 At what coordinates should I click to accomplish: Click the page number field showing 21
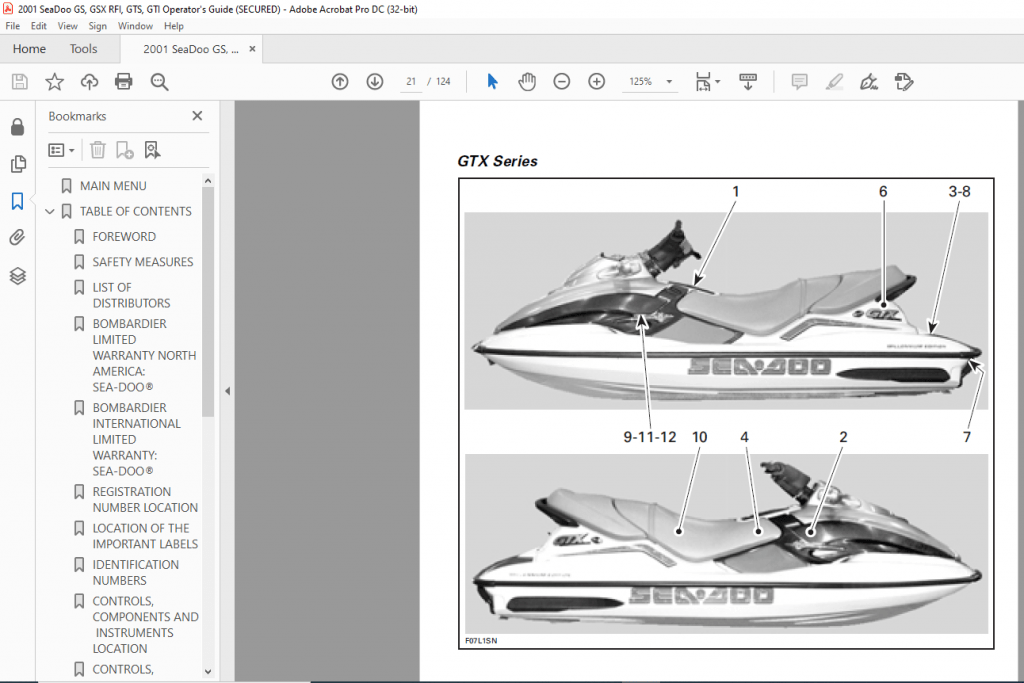411,82
